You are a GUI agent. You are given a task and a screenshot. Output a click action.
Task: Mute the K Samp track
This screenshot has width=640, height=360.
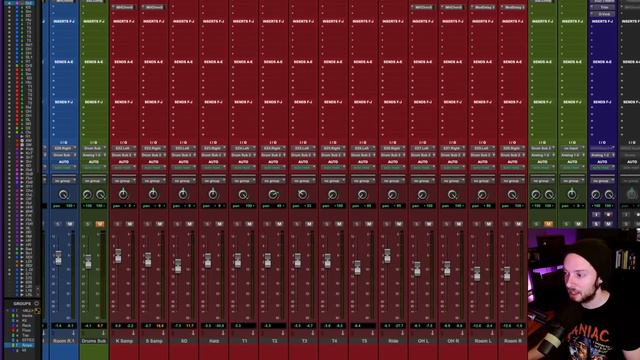click(129, 224)
